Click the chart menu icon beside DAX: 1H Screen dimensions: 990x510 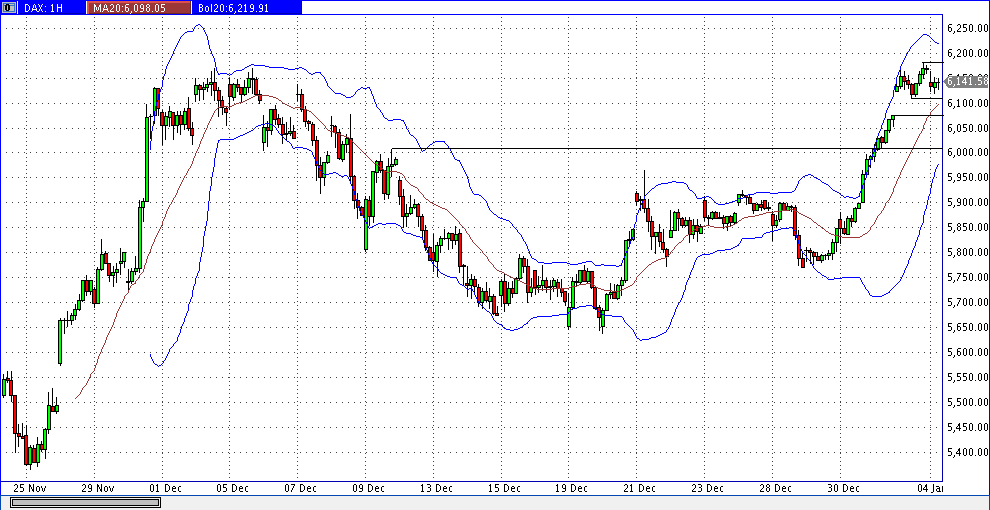click(x=8, y=8)
